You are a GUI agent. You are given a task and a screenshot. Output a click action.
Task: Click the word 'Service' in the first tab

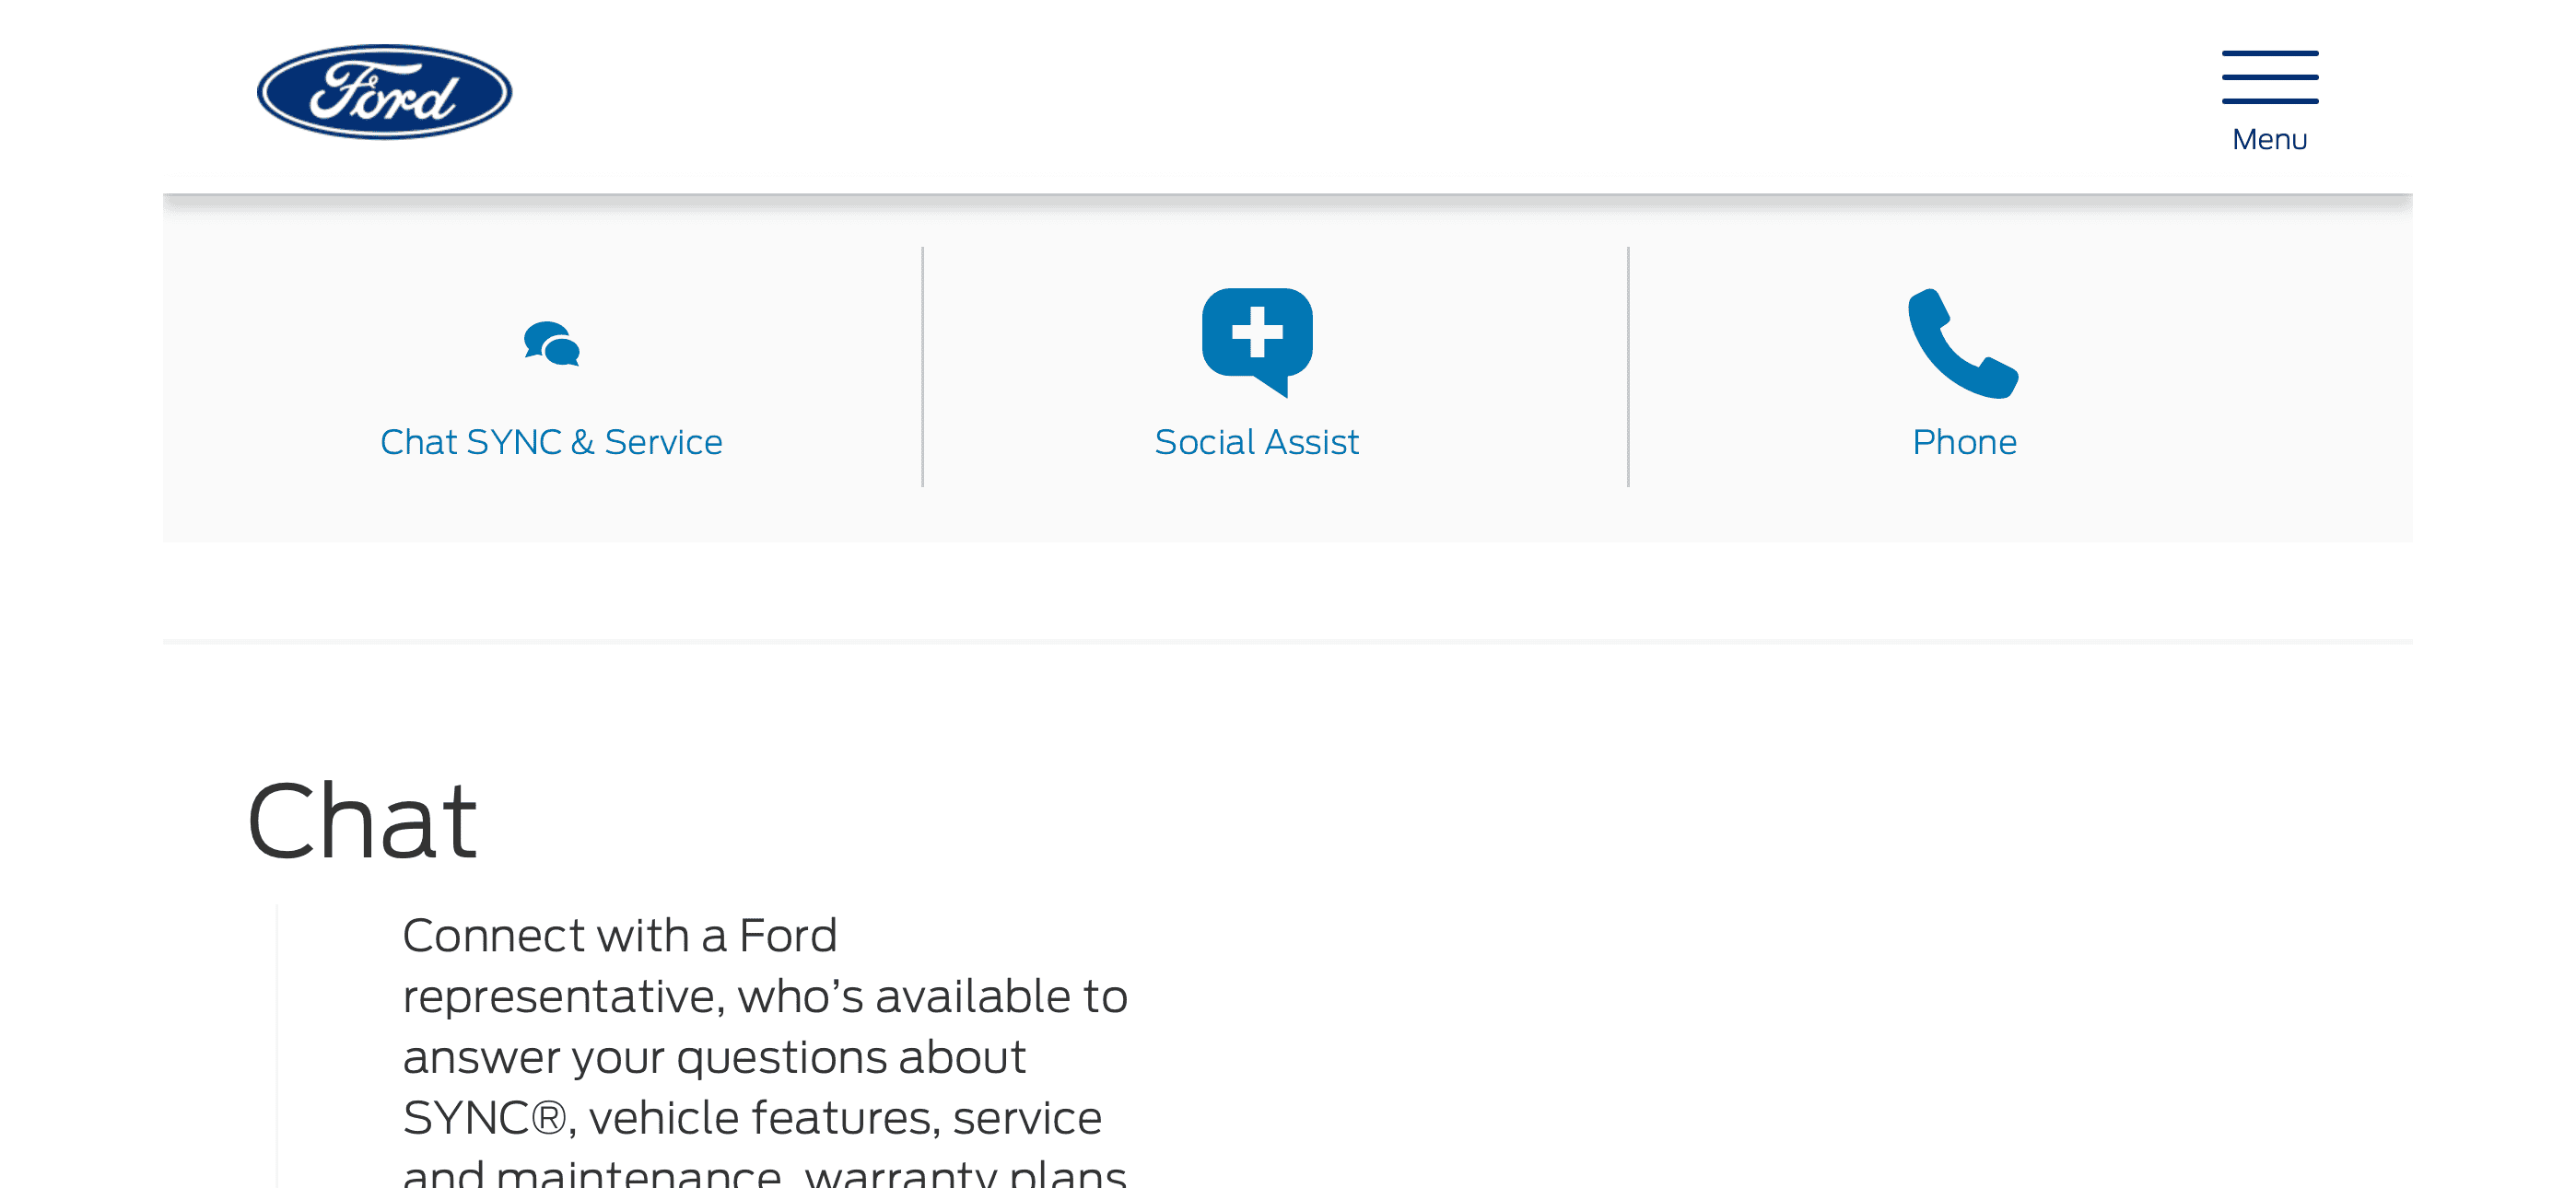[663, 441]
